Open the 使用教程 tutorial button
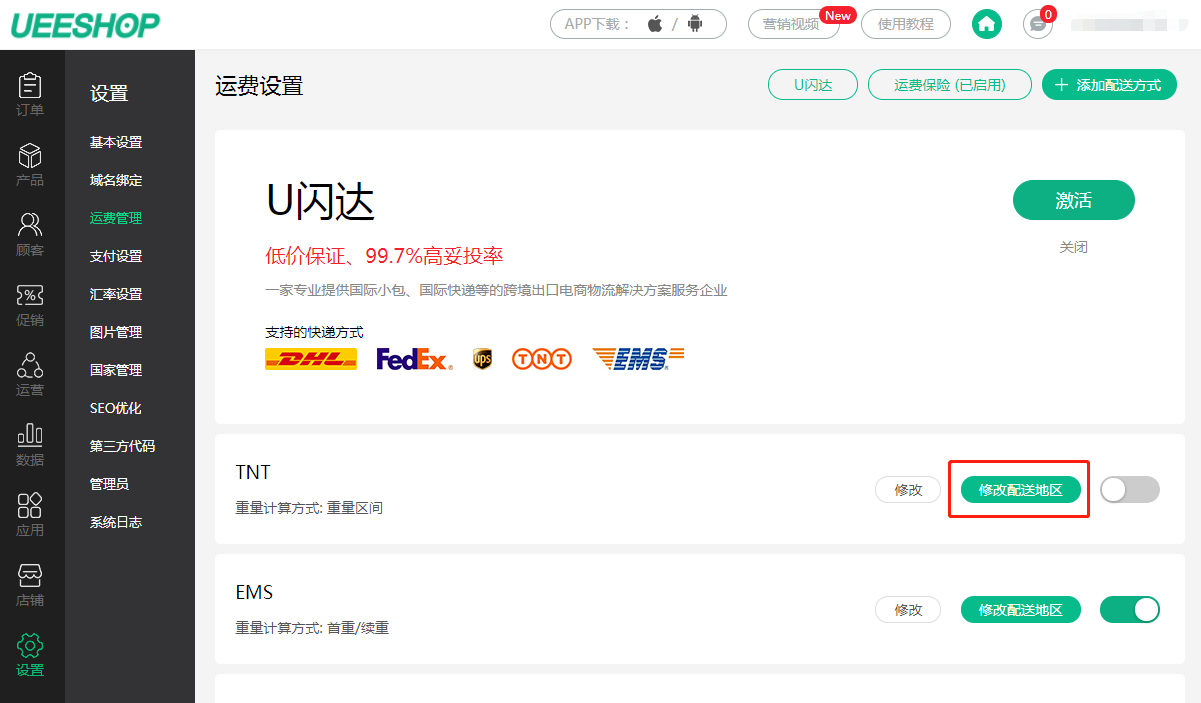Viewport: 1201px width, 703px height. coord(906,24)
